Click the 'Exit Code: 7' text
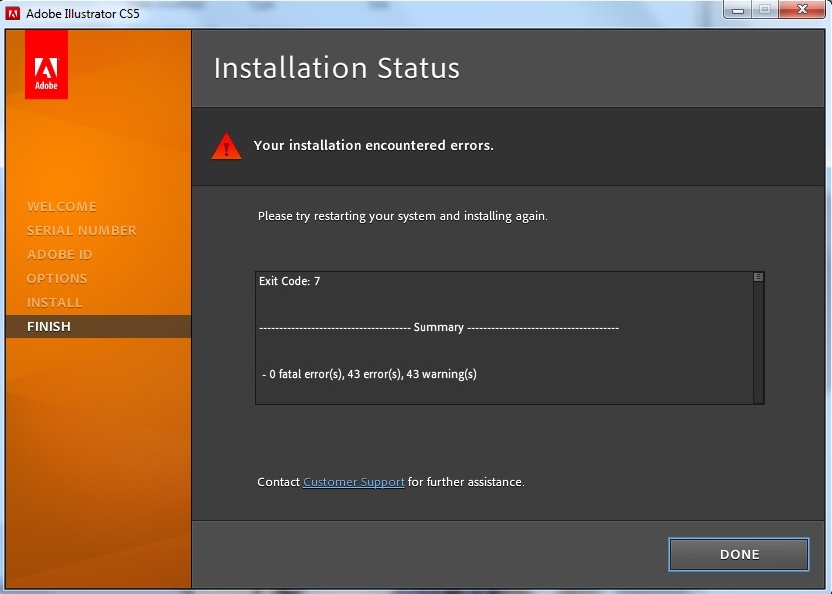 289,281
